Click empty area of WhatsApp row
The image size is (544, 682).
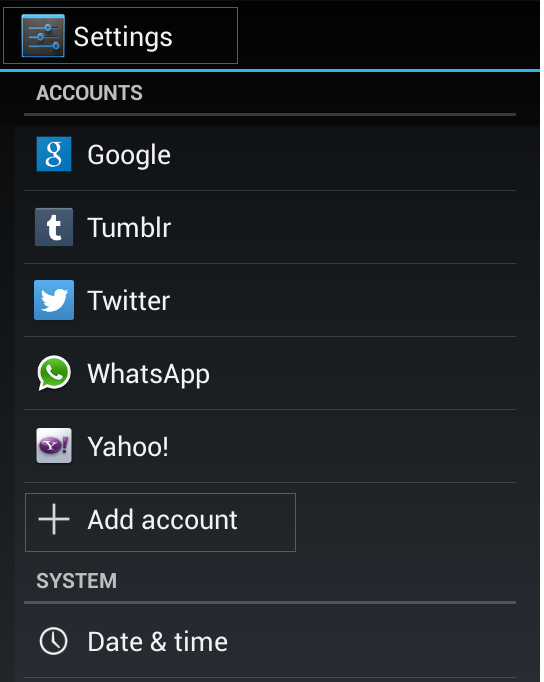click(x=363, y=373)
